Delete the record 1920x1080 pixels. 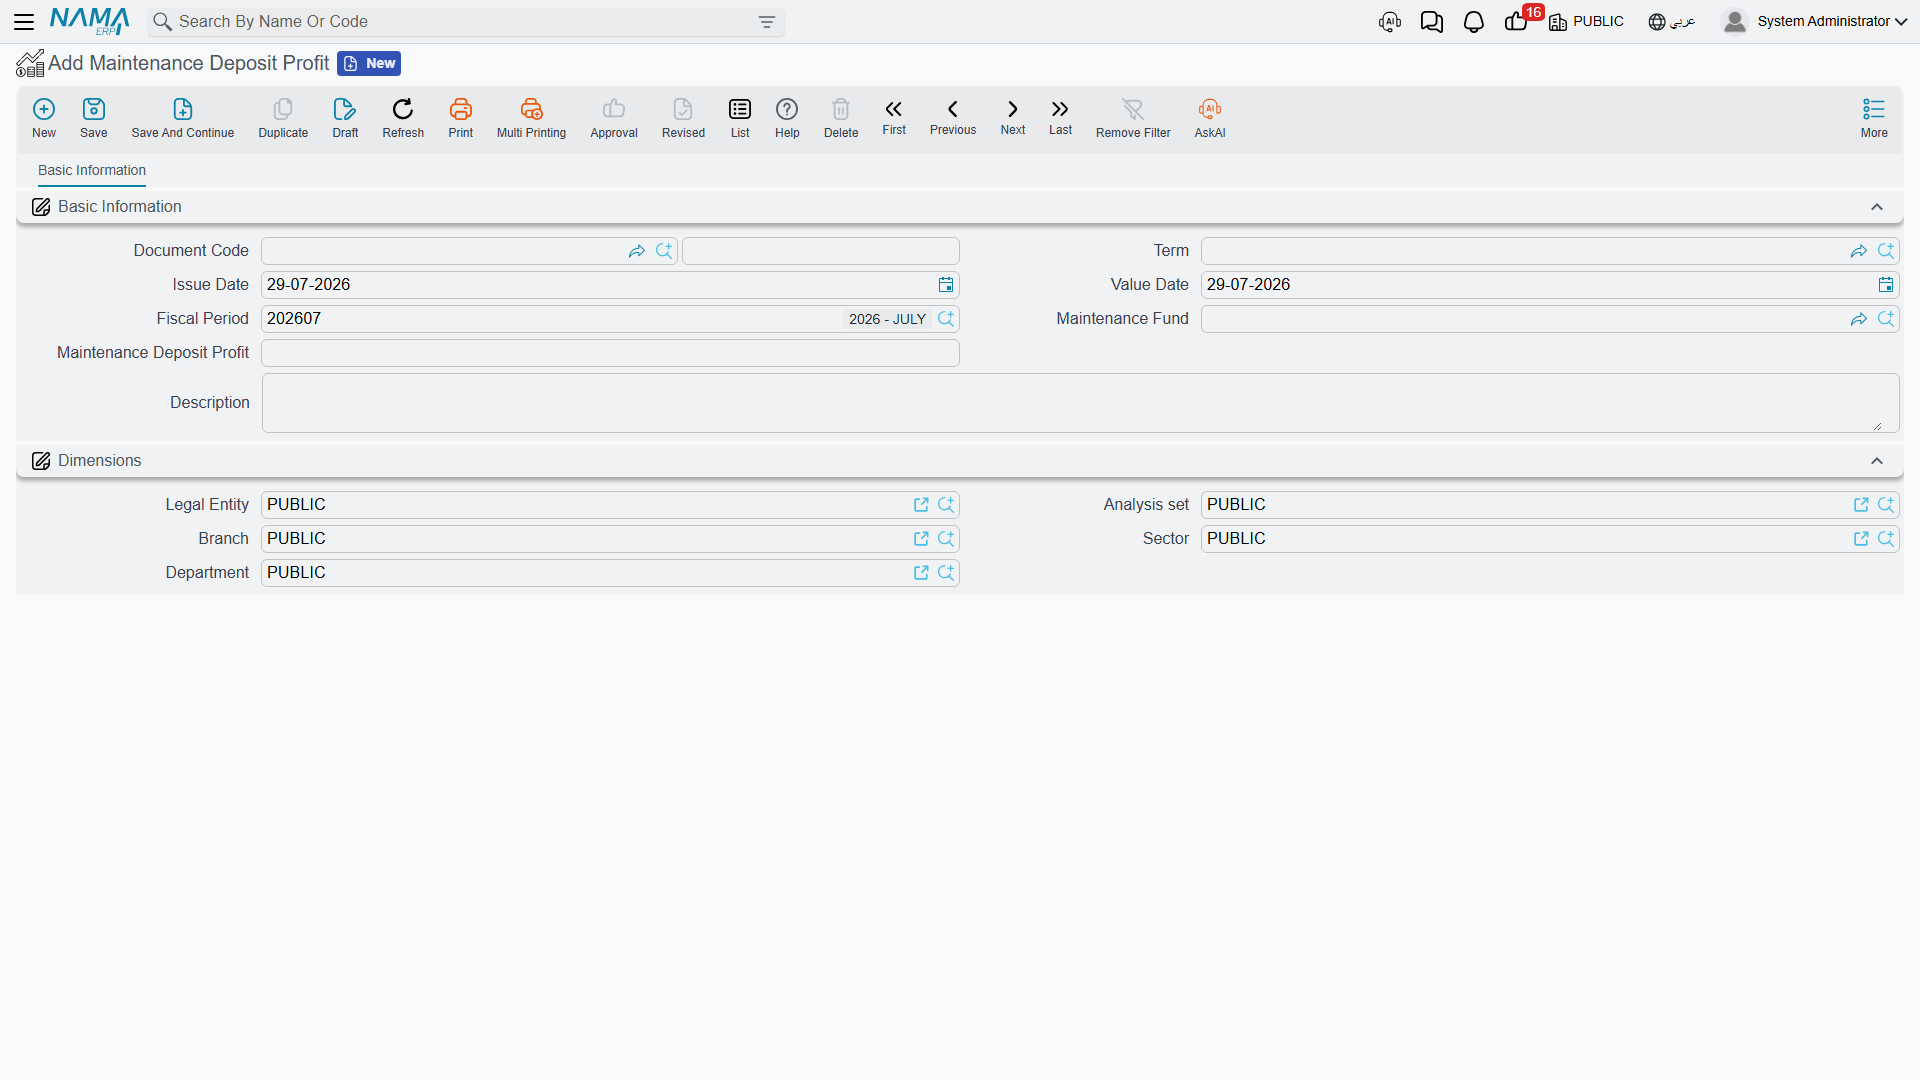click(841, 117)
